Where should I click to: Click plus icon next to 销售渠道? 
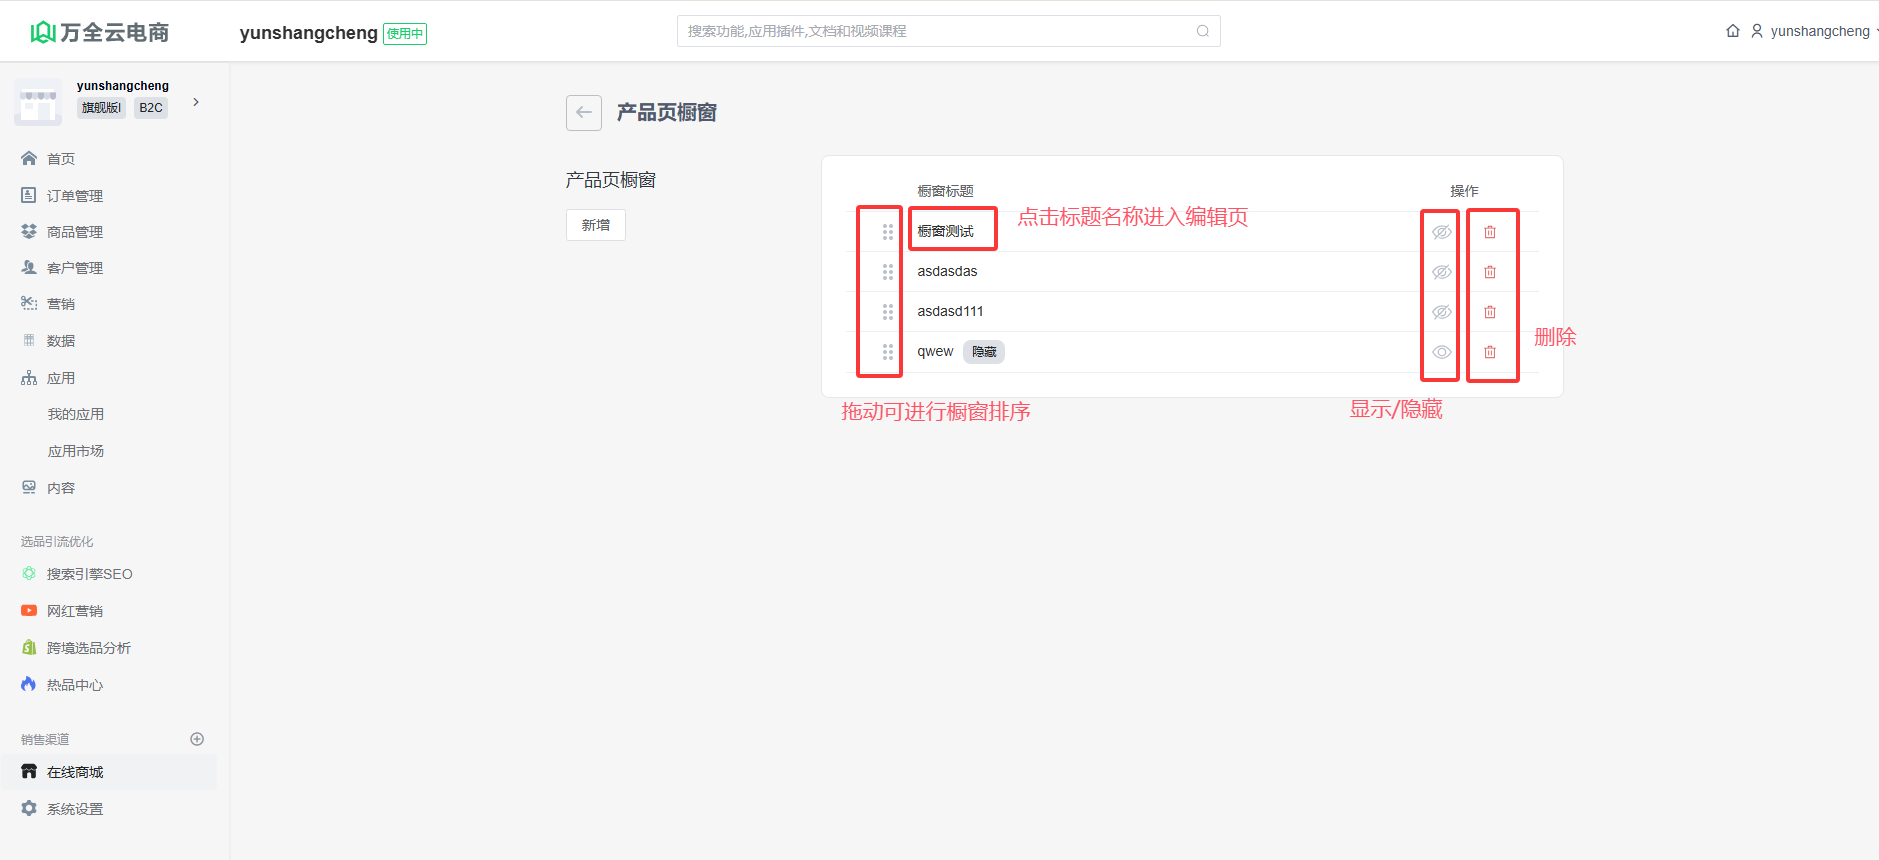[197, 739]
